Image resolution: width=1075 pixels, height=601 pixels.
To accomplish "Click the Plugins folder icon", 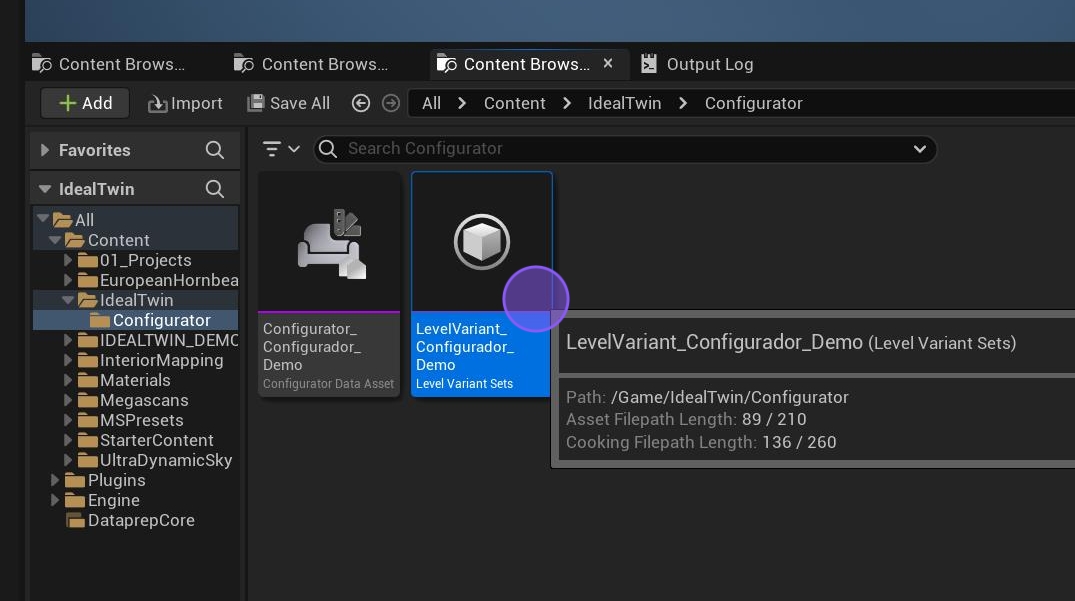I will pos(75,480).
